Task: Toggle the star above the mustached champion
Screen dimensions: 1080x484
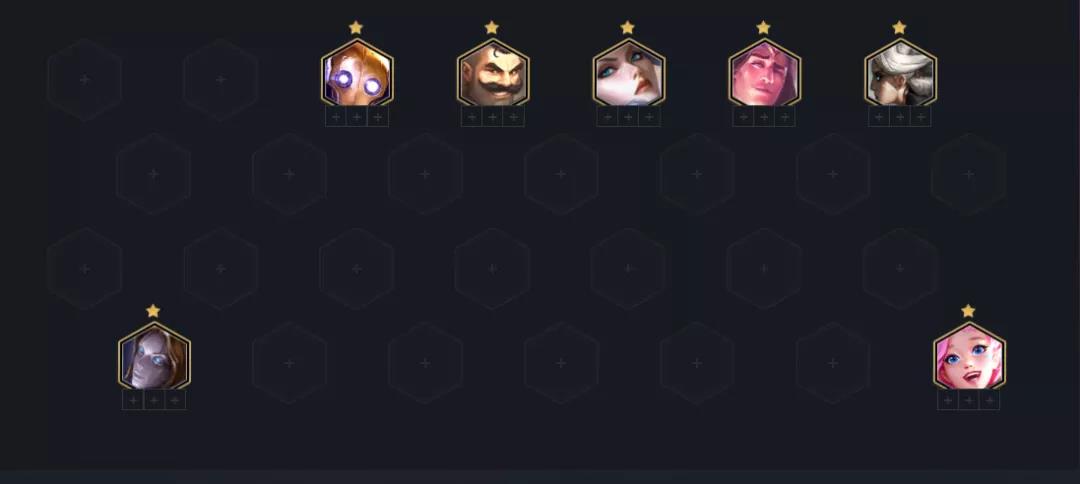Action: point(491,28)
